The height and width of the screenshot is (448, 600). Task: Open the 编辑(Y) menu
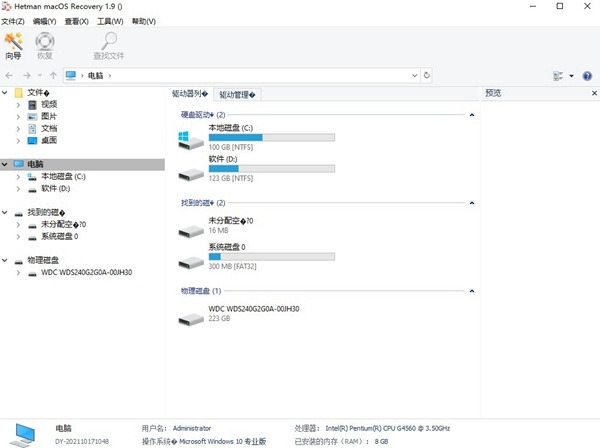coord(44,21)
